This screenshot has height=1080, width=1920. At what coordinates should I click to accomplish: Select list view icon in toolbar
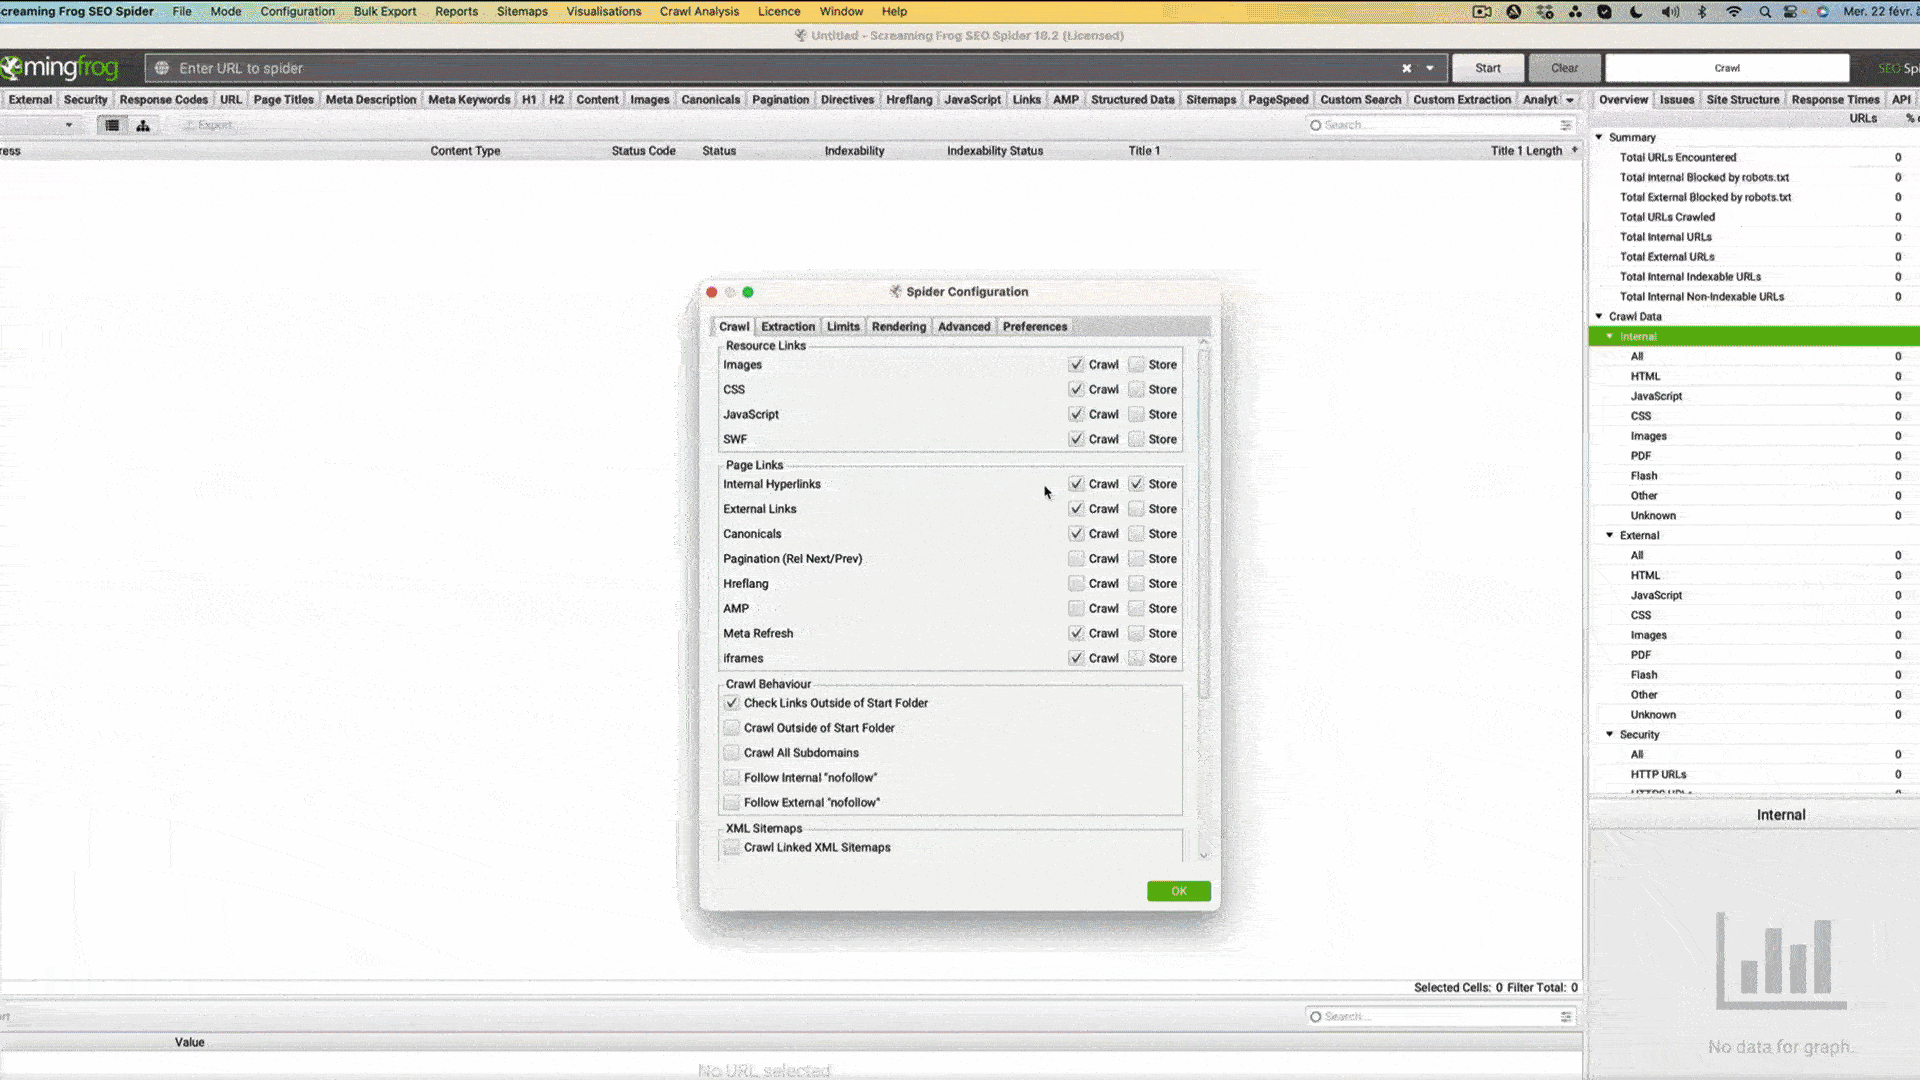coord(112,125)
